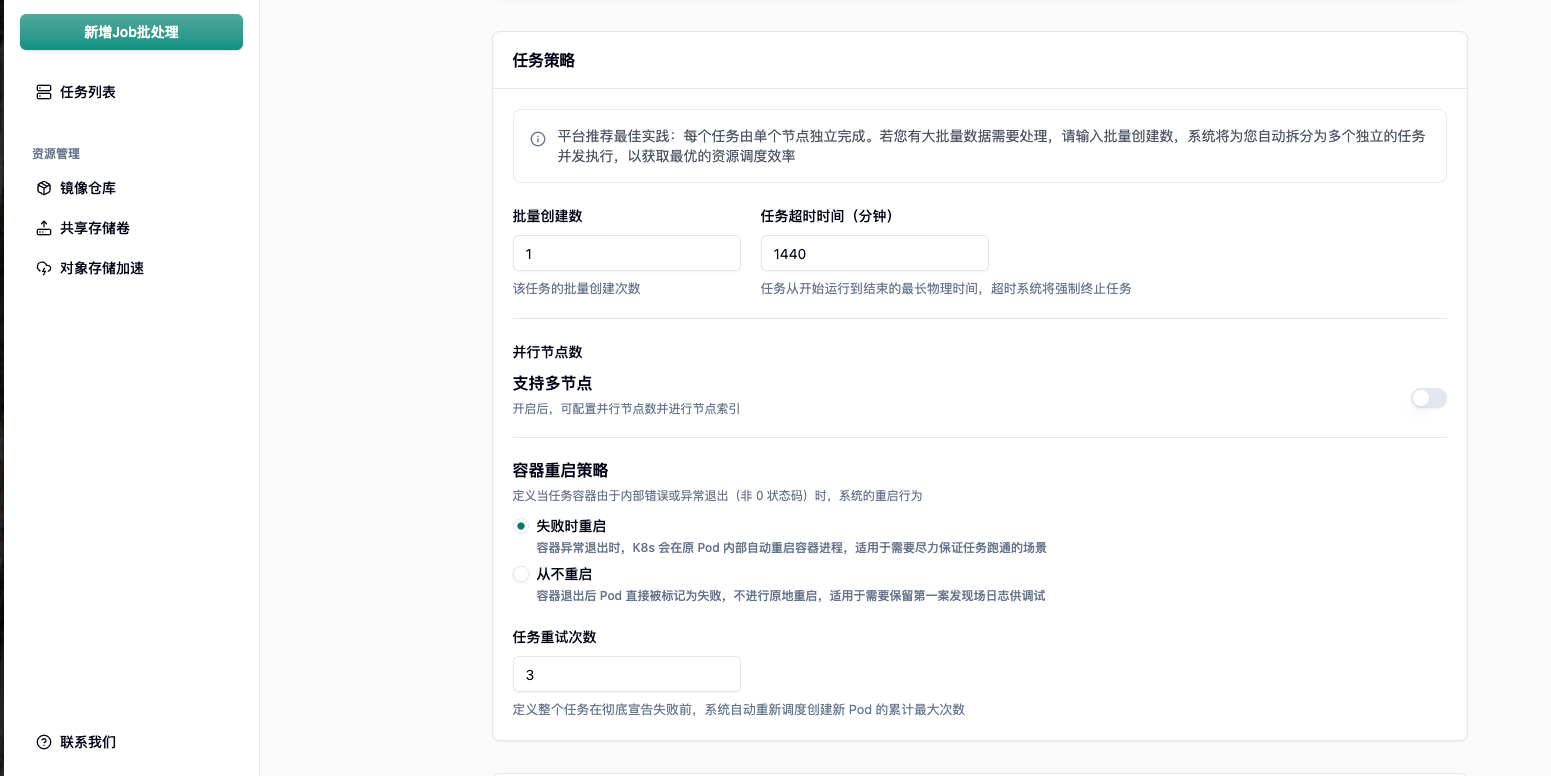Open the 联系我们 link
Image resolution: width=1551 pixels, height=776 pixels.
click(x=88, y=742)
